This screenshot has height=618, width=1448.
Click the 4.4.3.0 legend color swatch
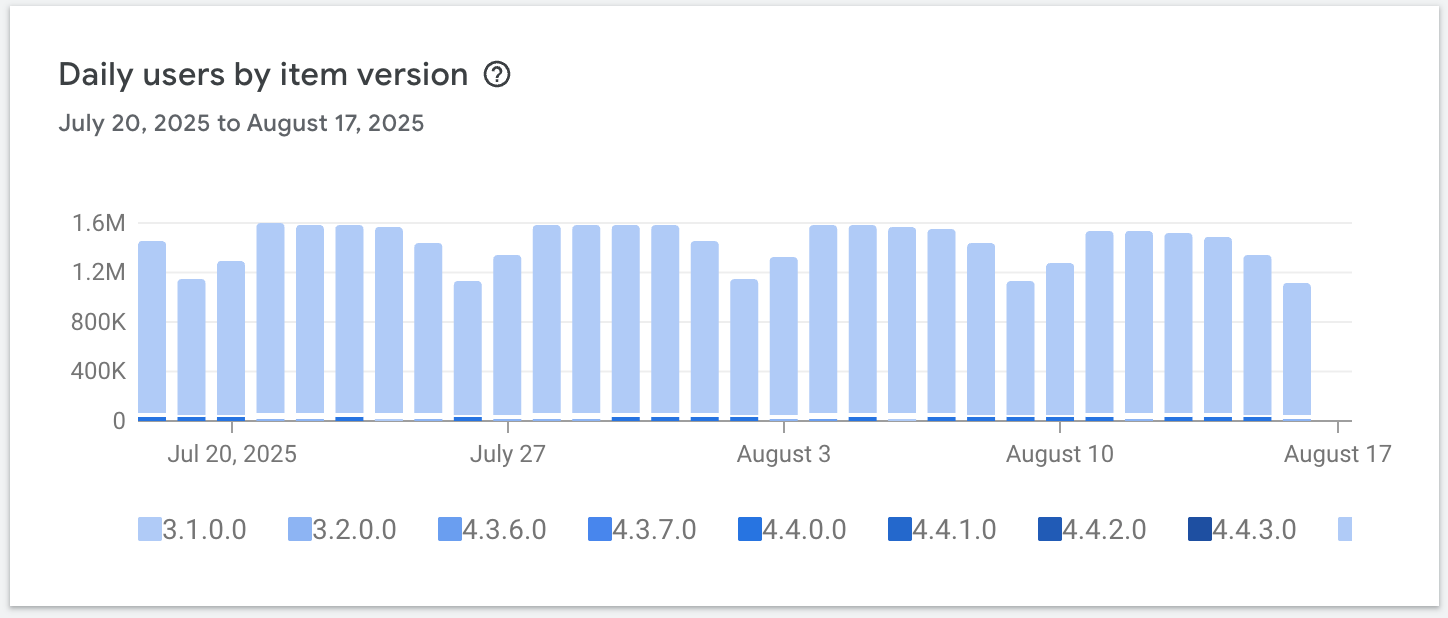[x=1199, y=529]
